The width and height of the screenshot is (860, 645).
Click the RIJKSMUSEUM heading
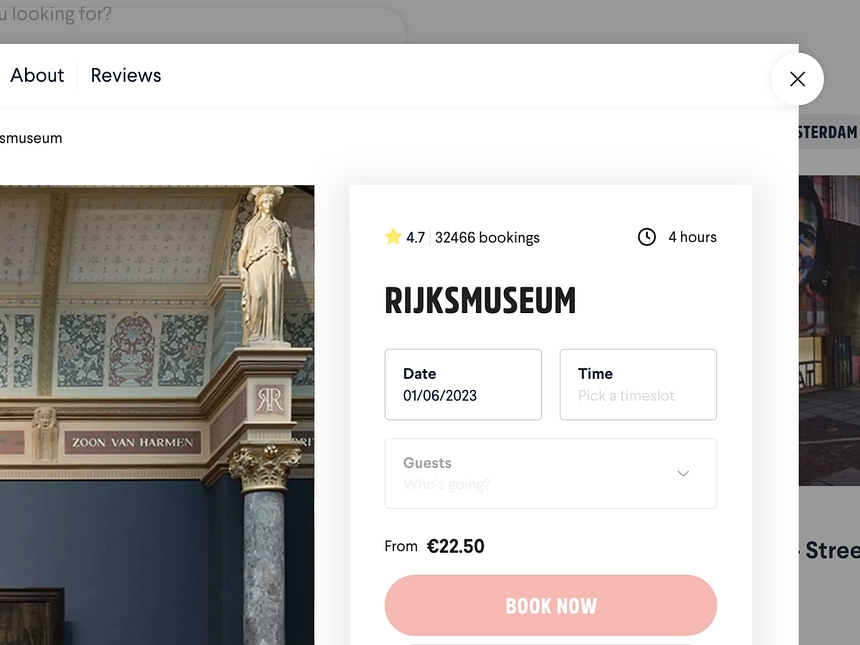[480, 300]
